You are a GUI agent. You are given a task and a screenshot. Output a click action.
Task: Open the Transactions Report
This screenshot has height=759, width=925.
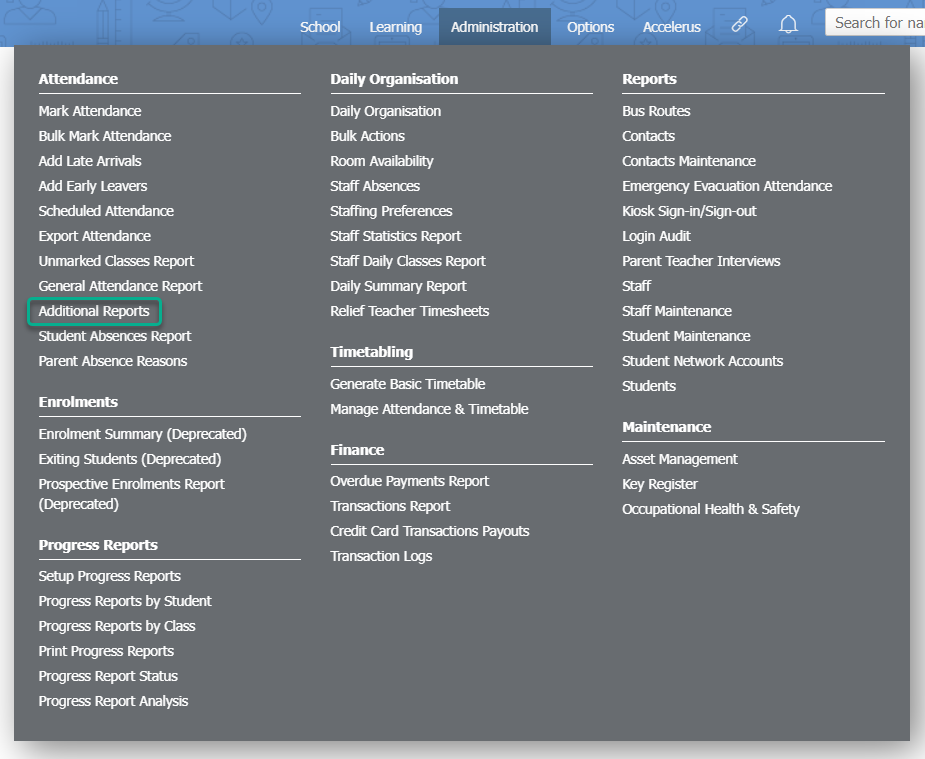click(x=390, y=506)
